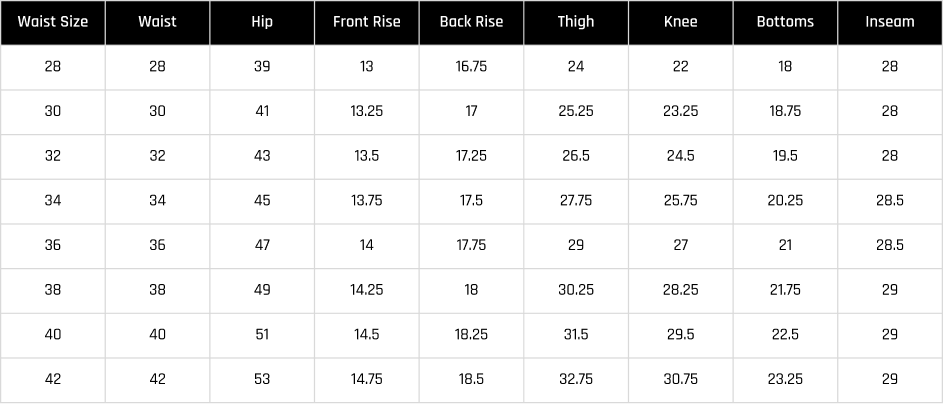Click the knee value 23.25
The image size is (943, 404).
[x=681, y=112]
